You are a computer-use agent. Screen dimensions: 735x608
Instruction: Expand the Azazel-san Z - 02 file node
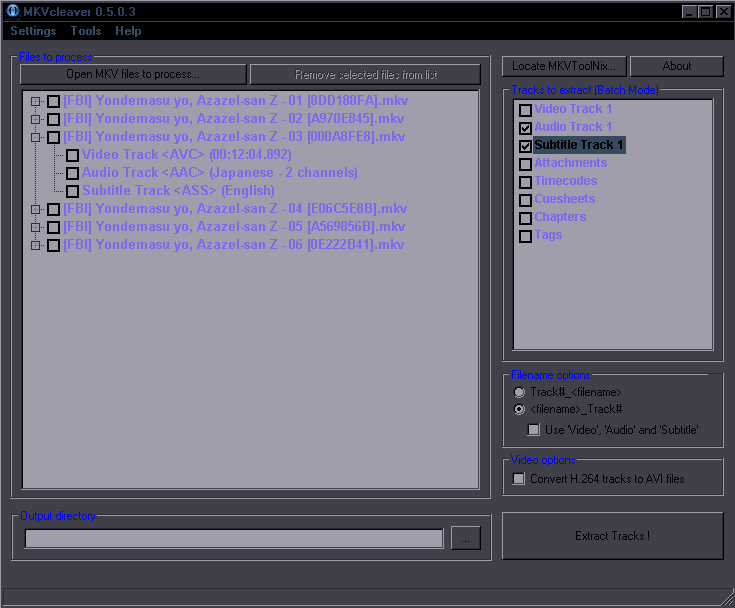tap(35, 119)
